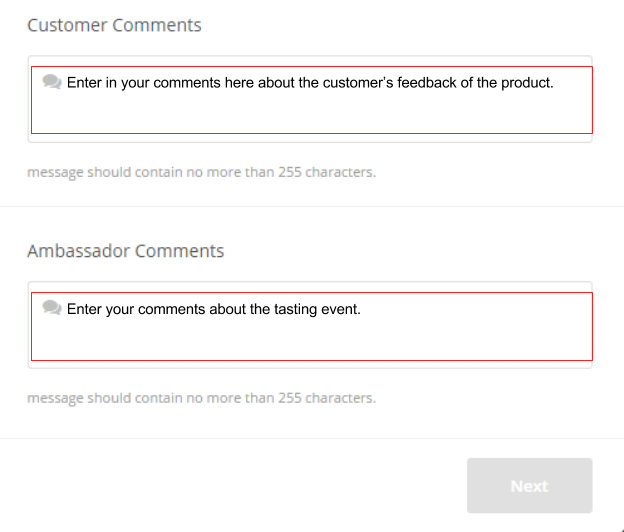Click the speech bubble icon in Ambassador Comments
624x532 pixels.
52,308
